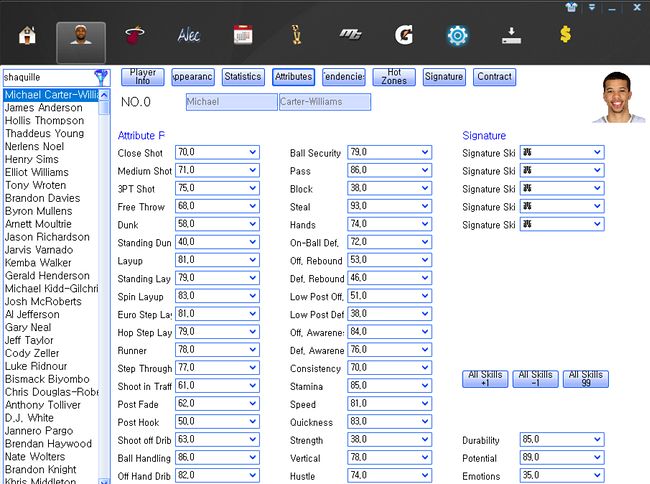Click the download/save icon in toolbar

(x=511, y=37)
